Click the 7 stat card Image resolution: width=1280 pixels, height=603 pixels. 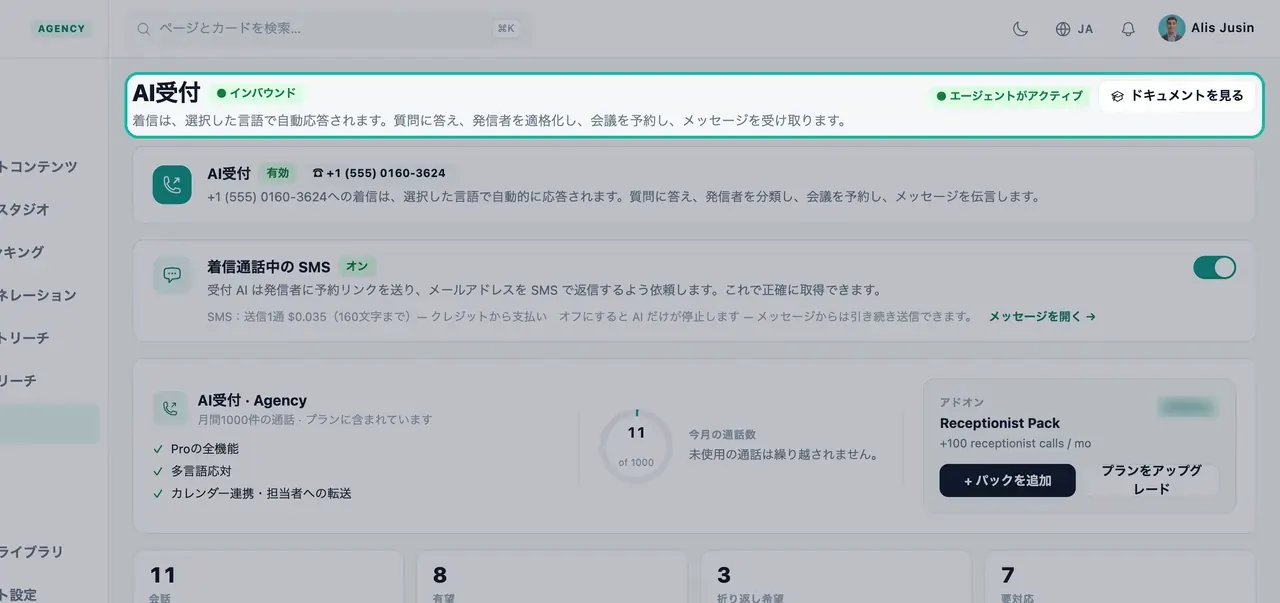[x=1120, y=576]
